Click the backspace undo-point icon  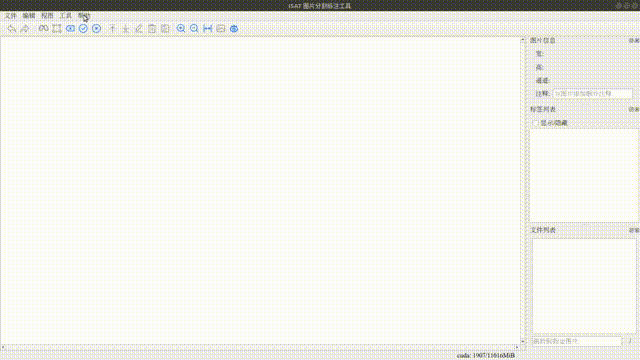(70, 29)
